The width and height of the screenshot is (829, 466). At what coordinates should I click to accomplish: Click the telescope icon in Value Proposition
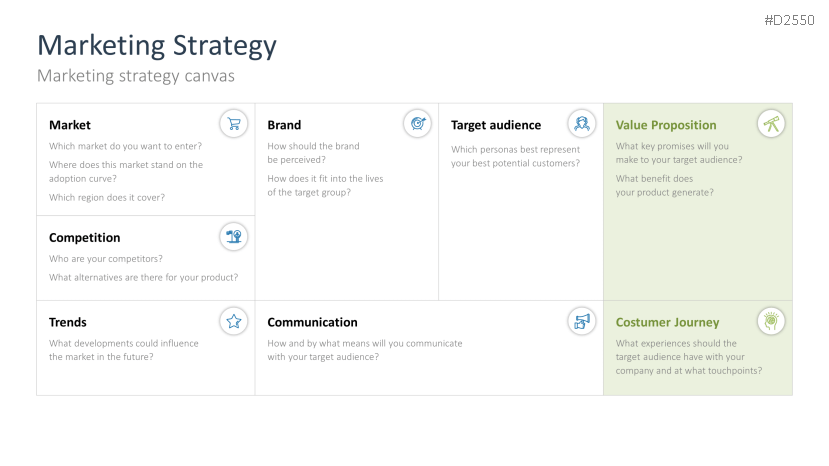click(770, 124)
